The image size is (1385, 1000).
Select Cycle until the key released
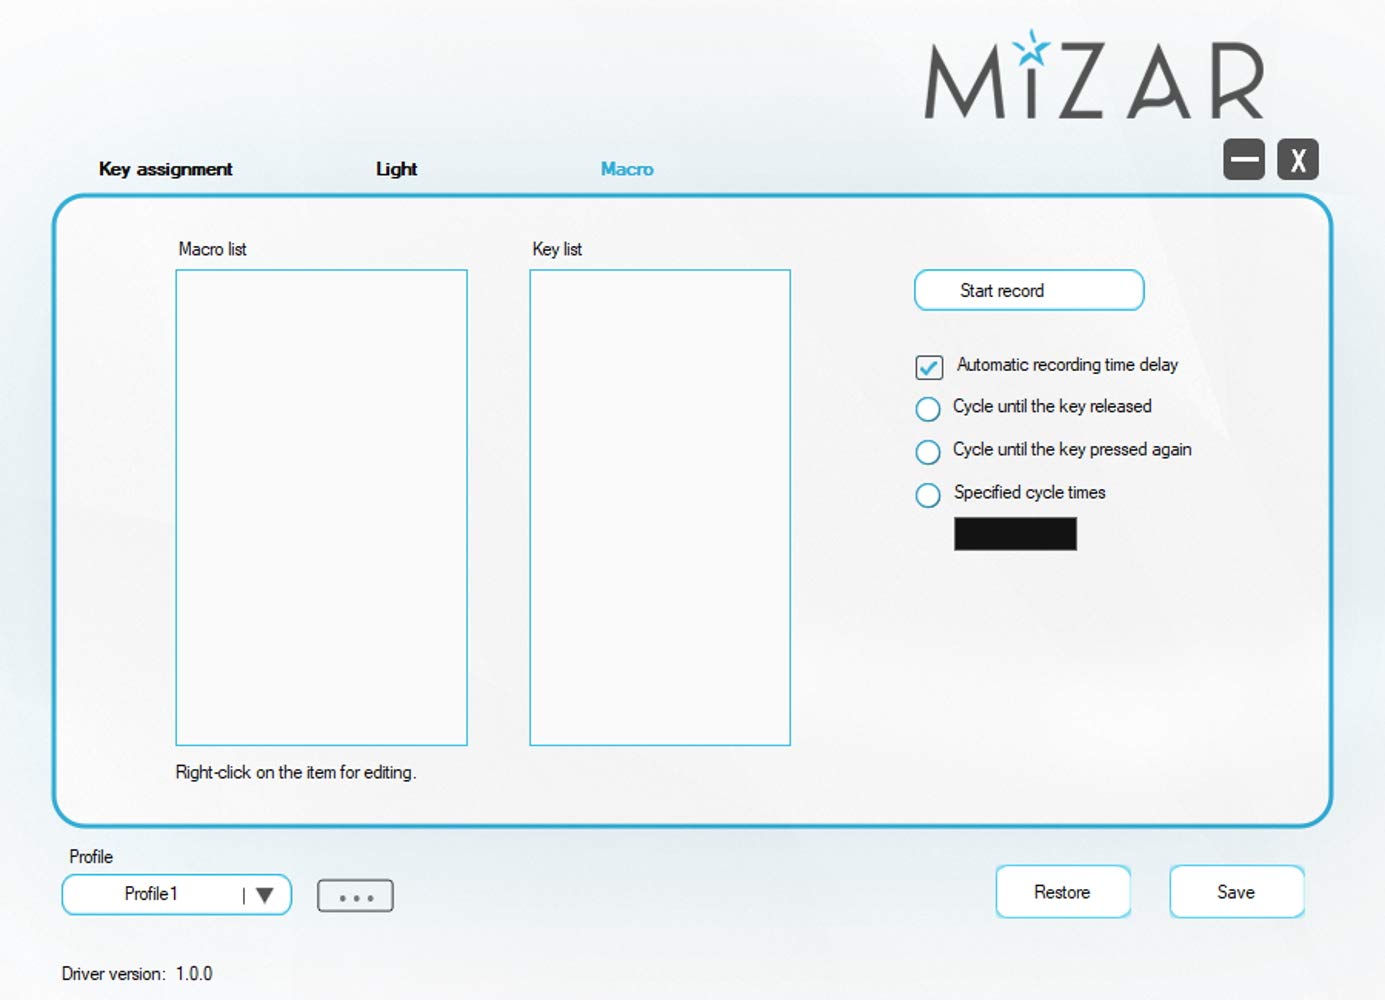click(x=928, y=408)
